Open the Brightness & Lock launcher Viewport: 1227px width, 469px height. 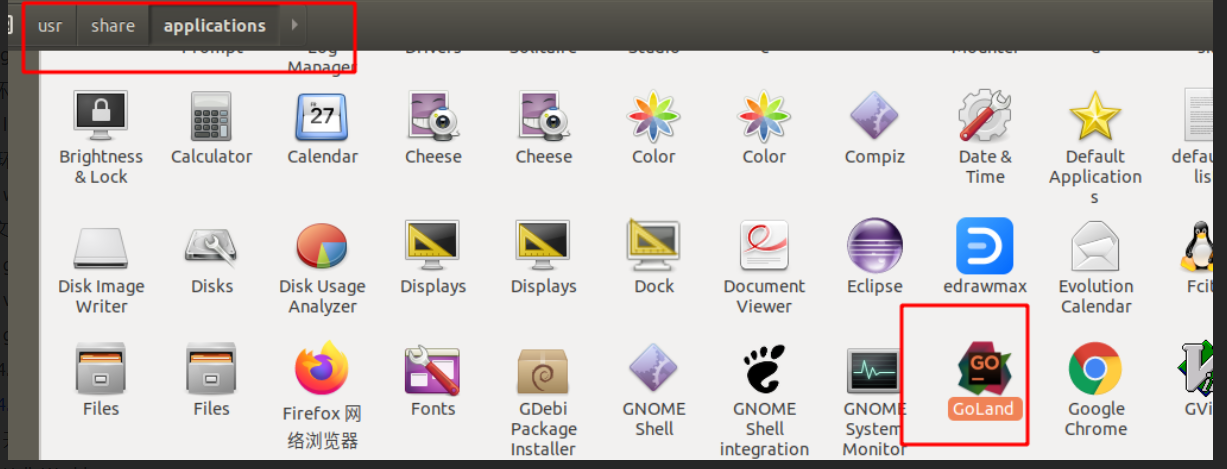point(100,117)
